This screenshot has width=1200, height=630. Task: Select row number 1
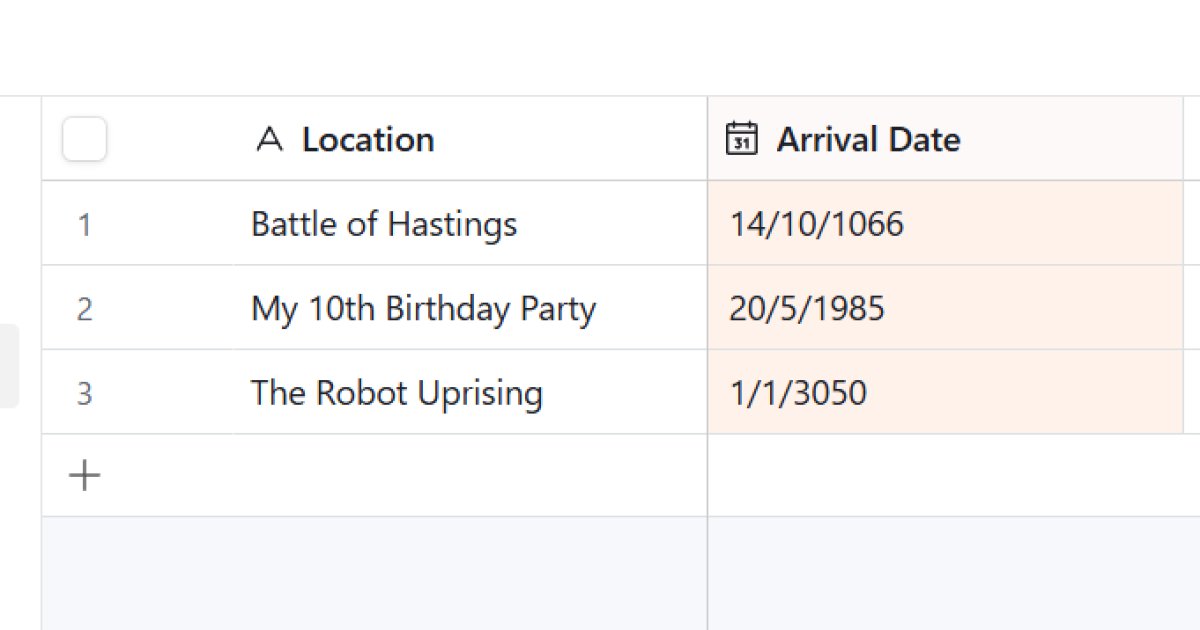(x=84, y=225)
